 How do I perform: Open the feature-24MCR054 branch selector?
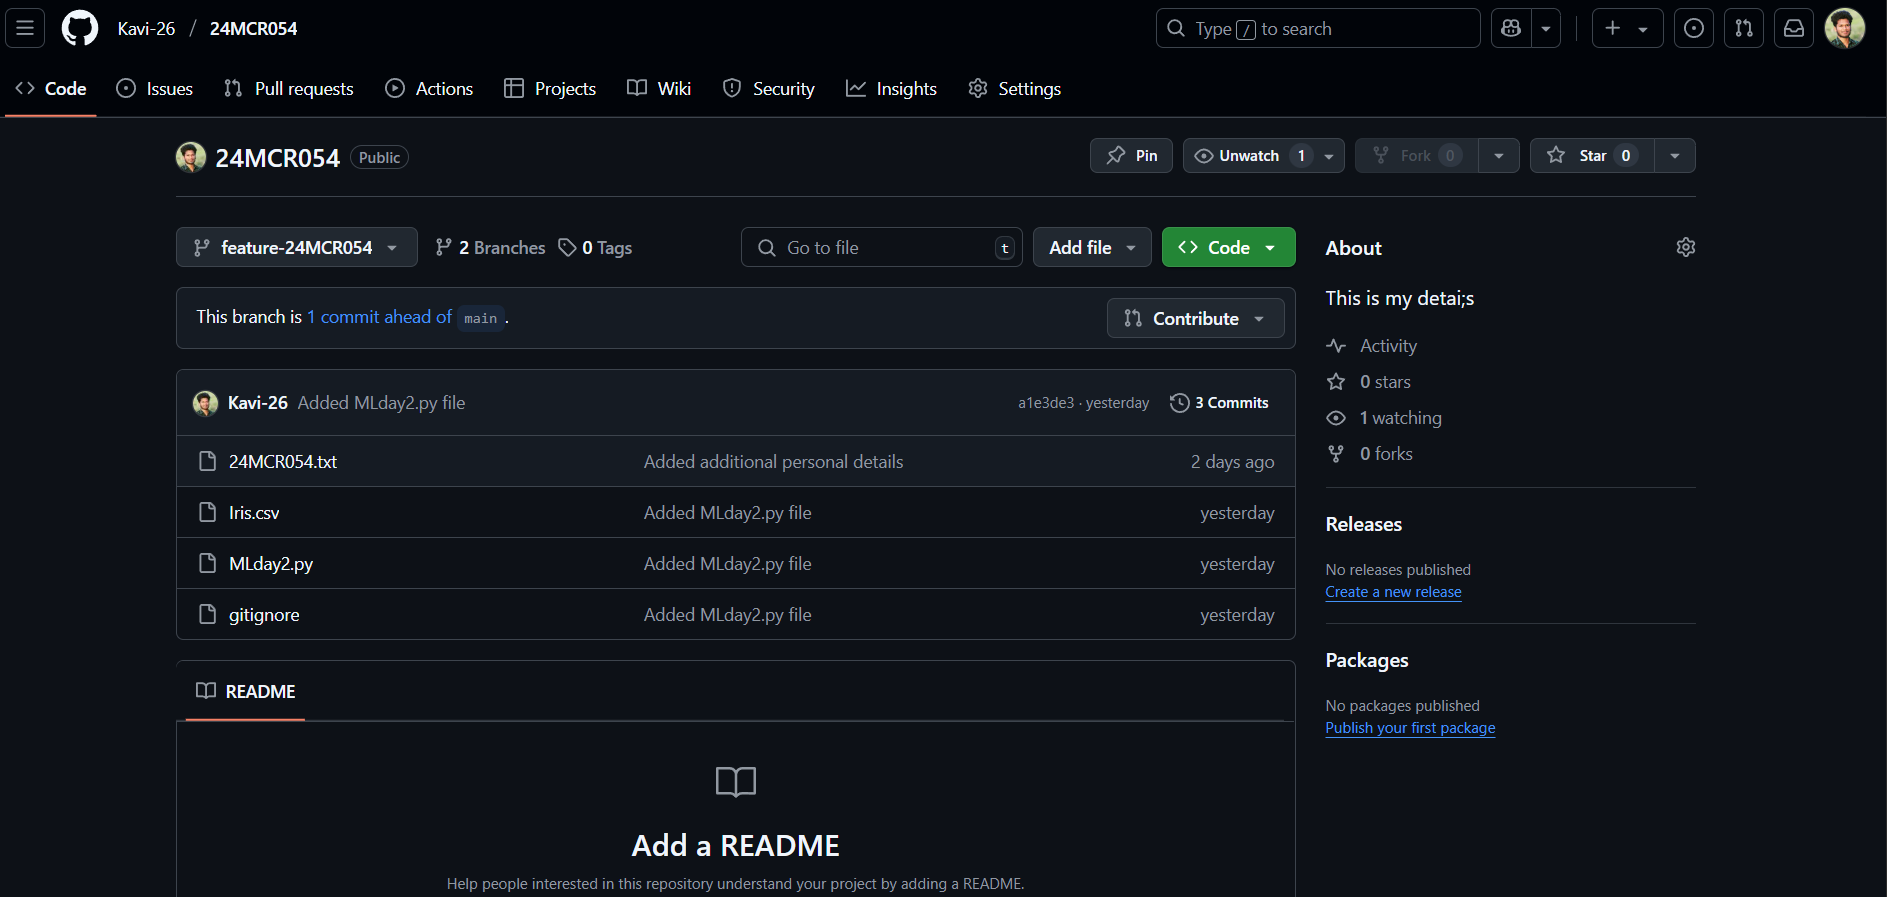click(297, 247)
